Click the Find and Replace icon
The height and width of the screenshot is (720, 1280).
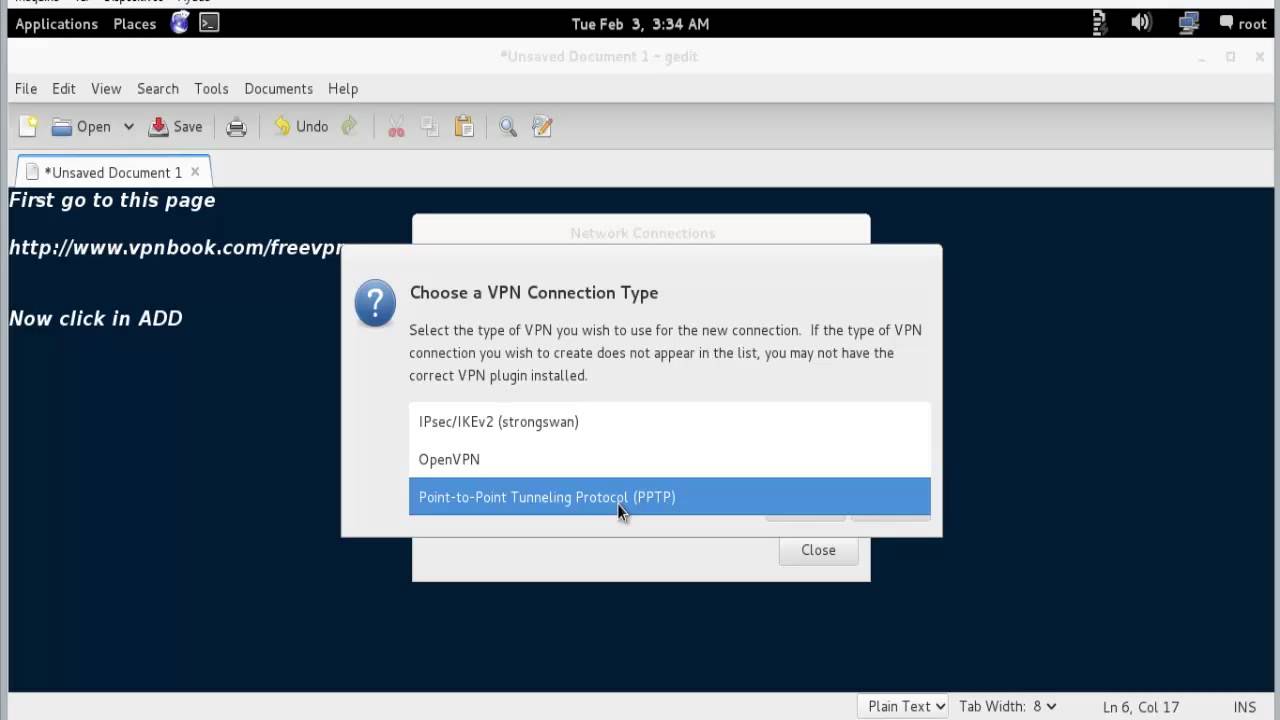pos(542,127)
